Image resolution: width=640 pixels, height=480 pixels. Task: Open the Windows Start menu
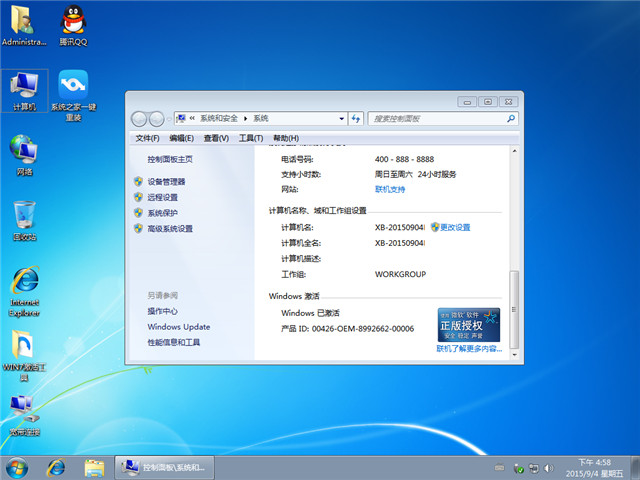click(17, 468)
